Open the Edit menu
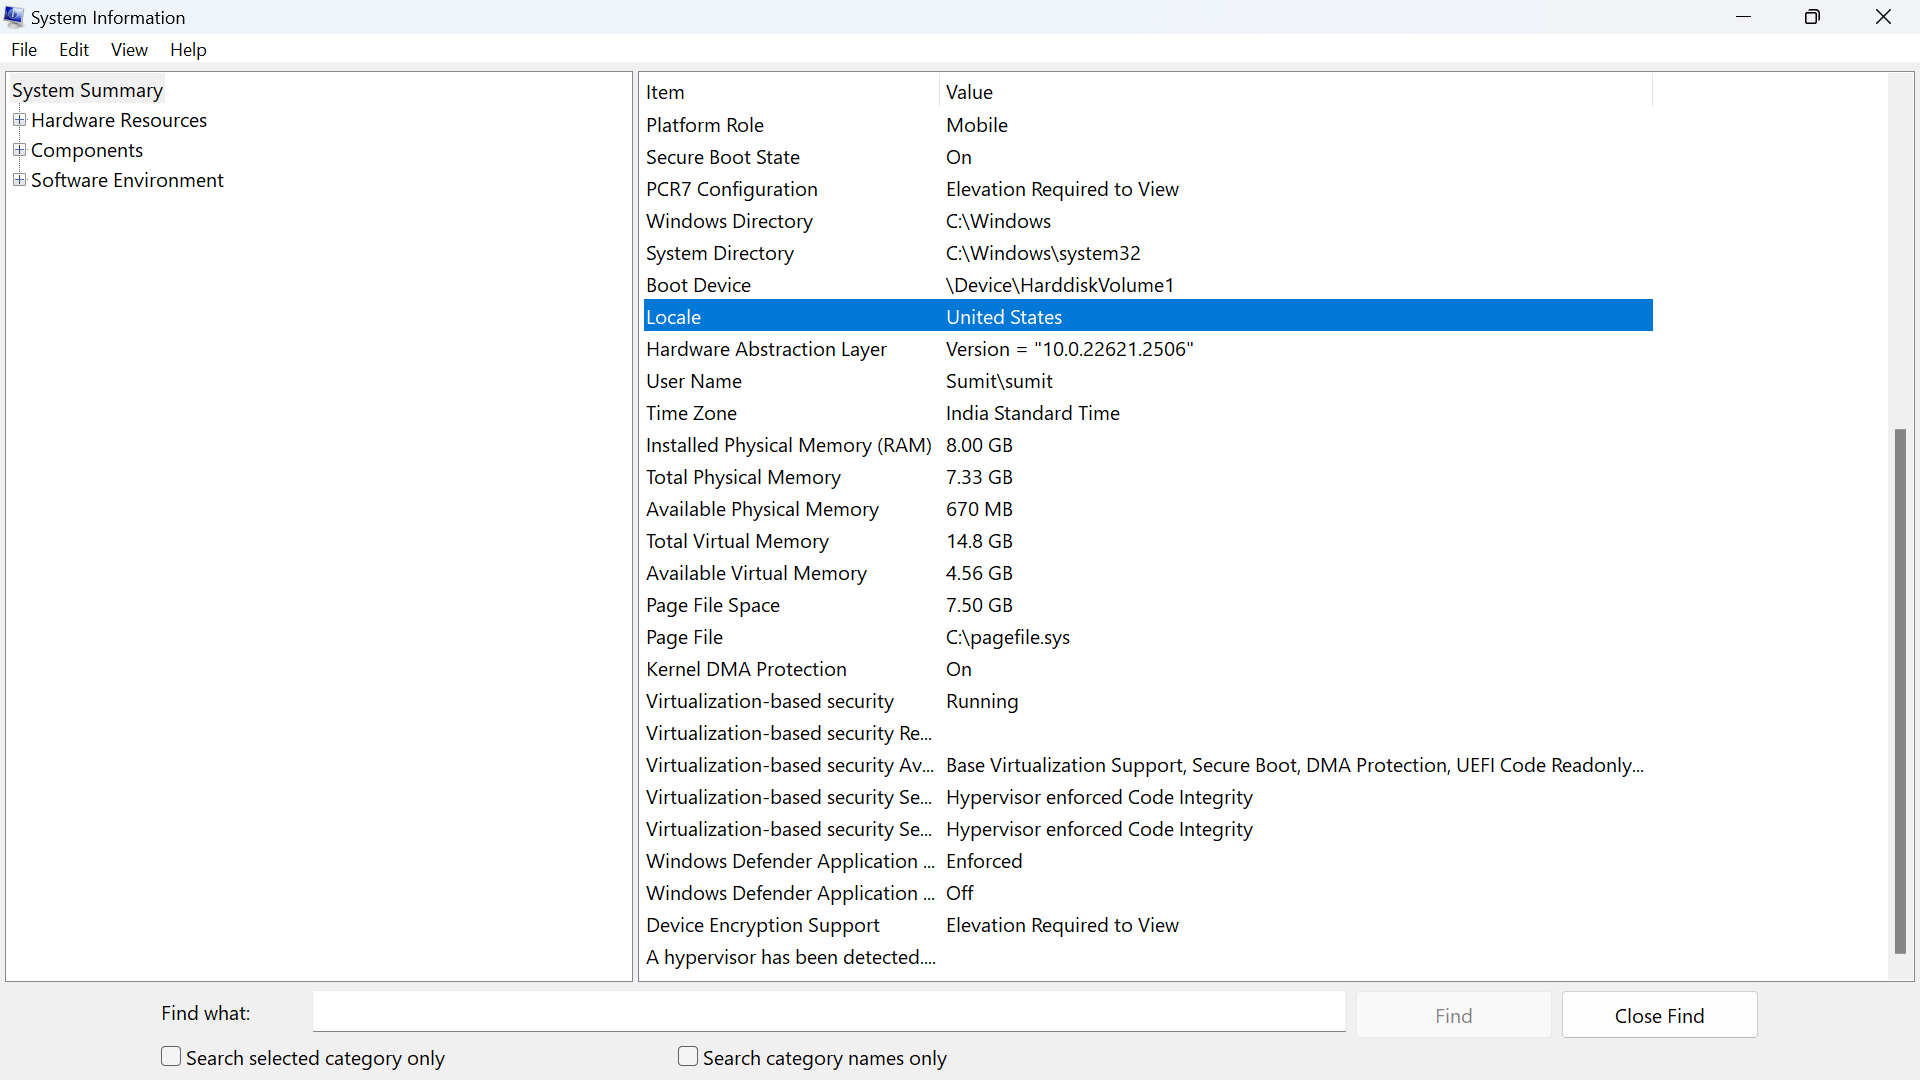This screenshot has height=1080, width=1920. tap(74, 50)
